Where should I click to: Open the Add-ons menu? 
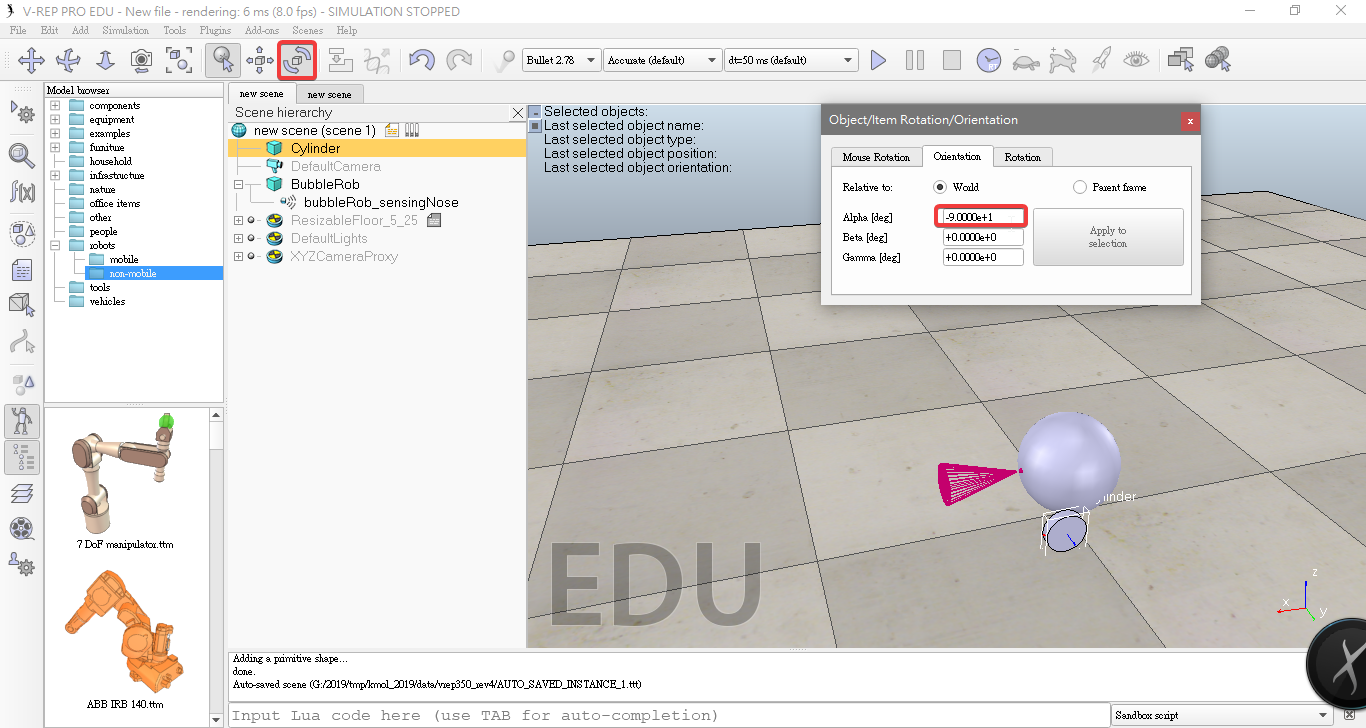pos(262,31)
